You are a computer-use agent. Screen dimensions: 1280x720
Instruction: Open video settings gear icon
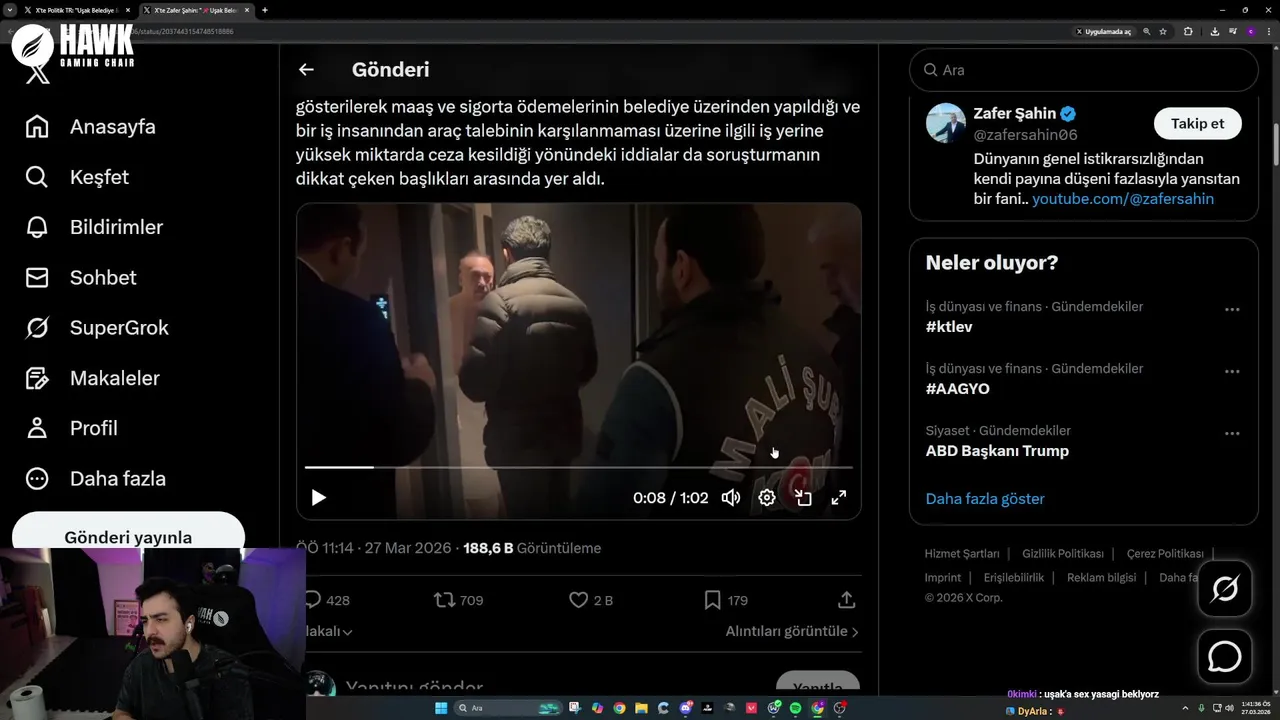(767, 497)
